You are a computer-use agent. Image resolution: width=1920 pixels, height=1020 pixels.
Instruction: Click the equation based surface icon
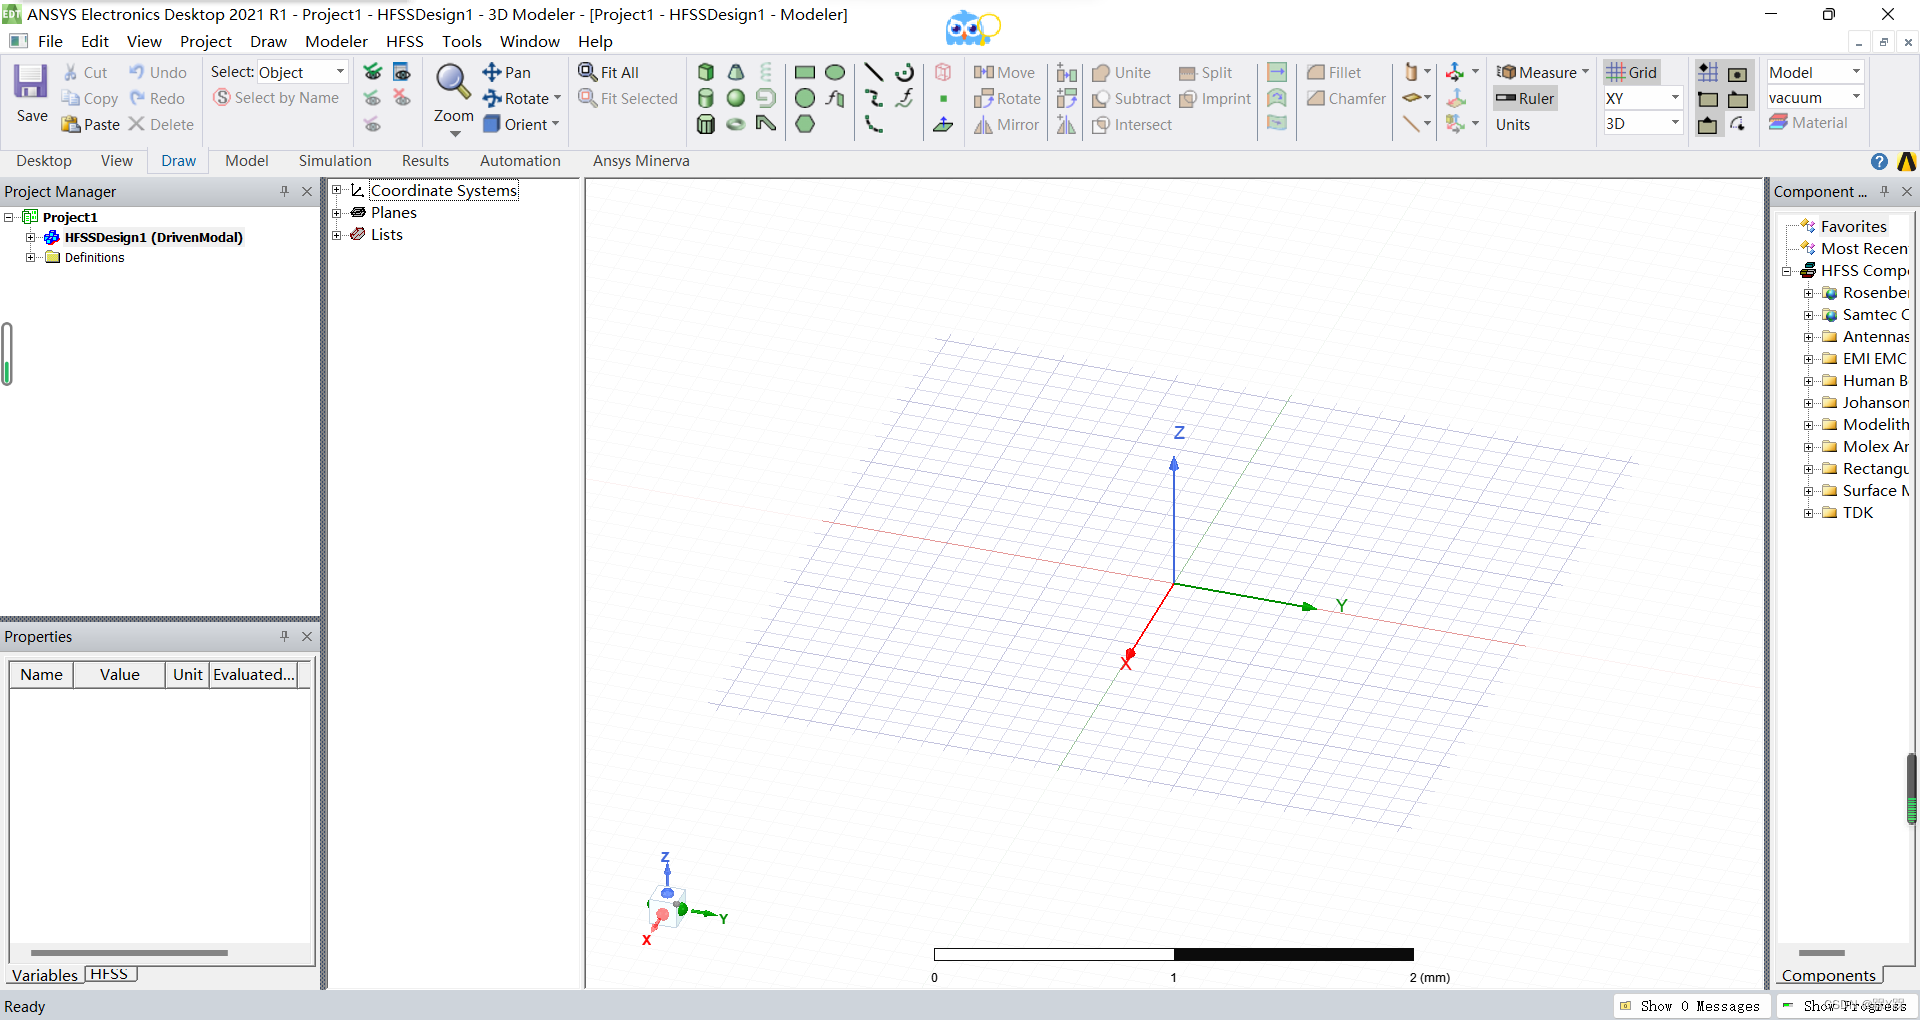pyautogui.click(x=835, y=98)
